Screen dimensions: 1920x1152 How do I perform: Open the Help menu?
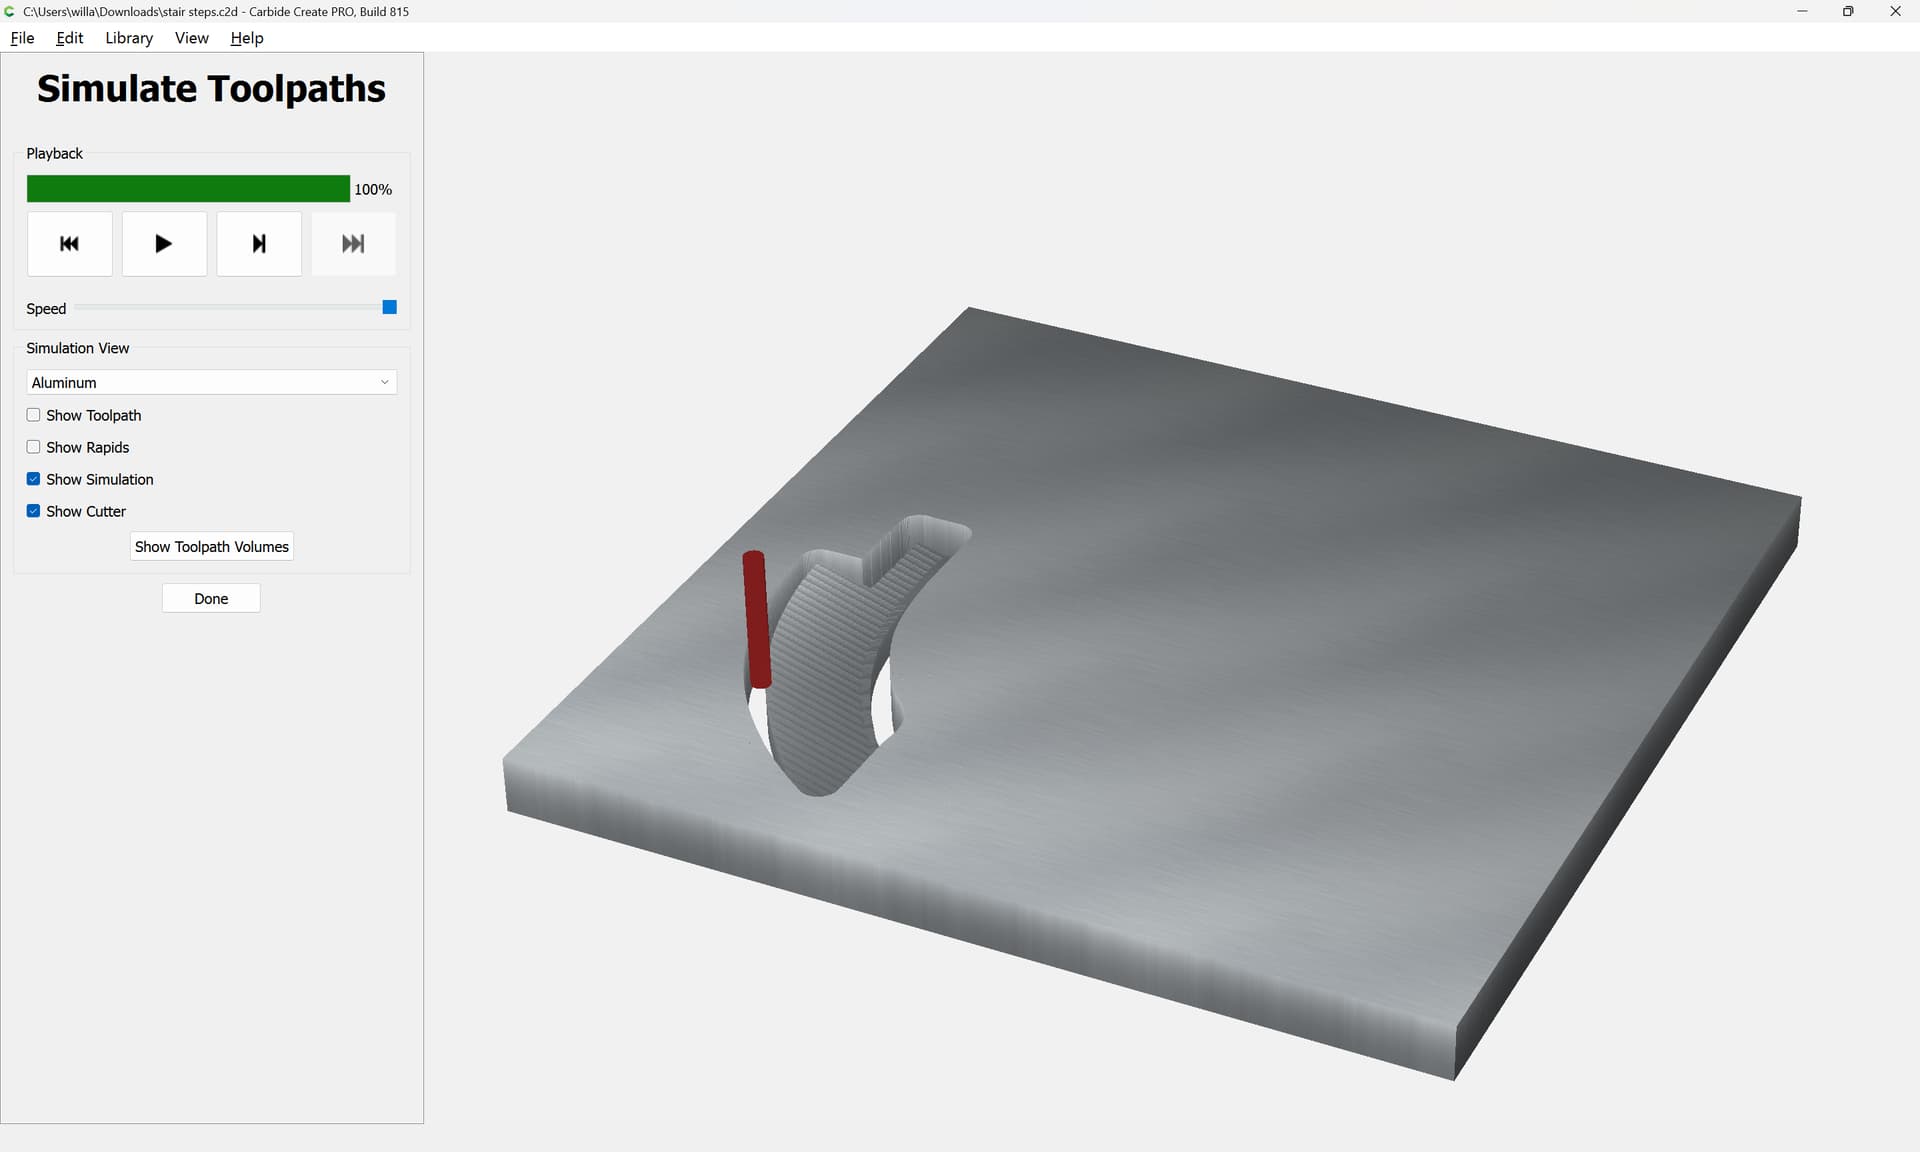(x=246, y=38)
